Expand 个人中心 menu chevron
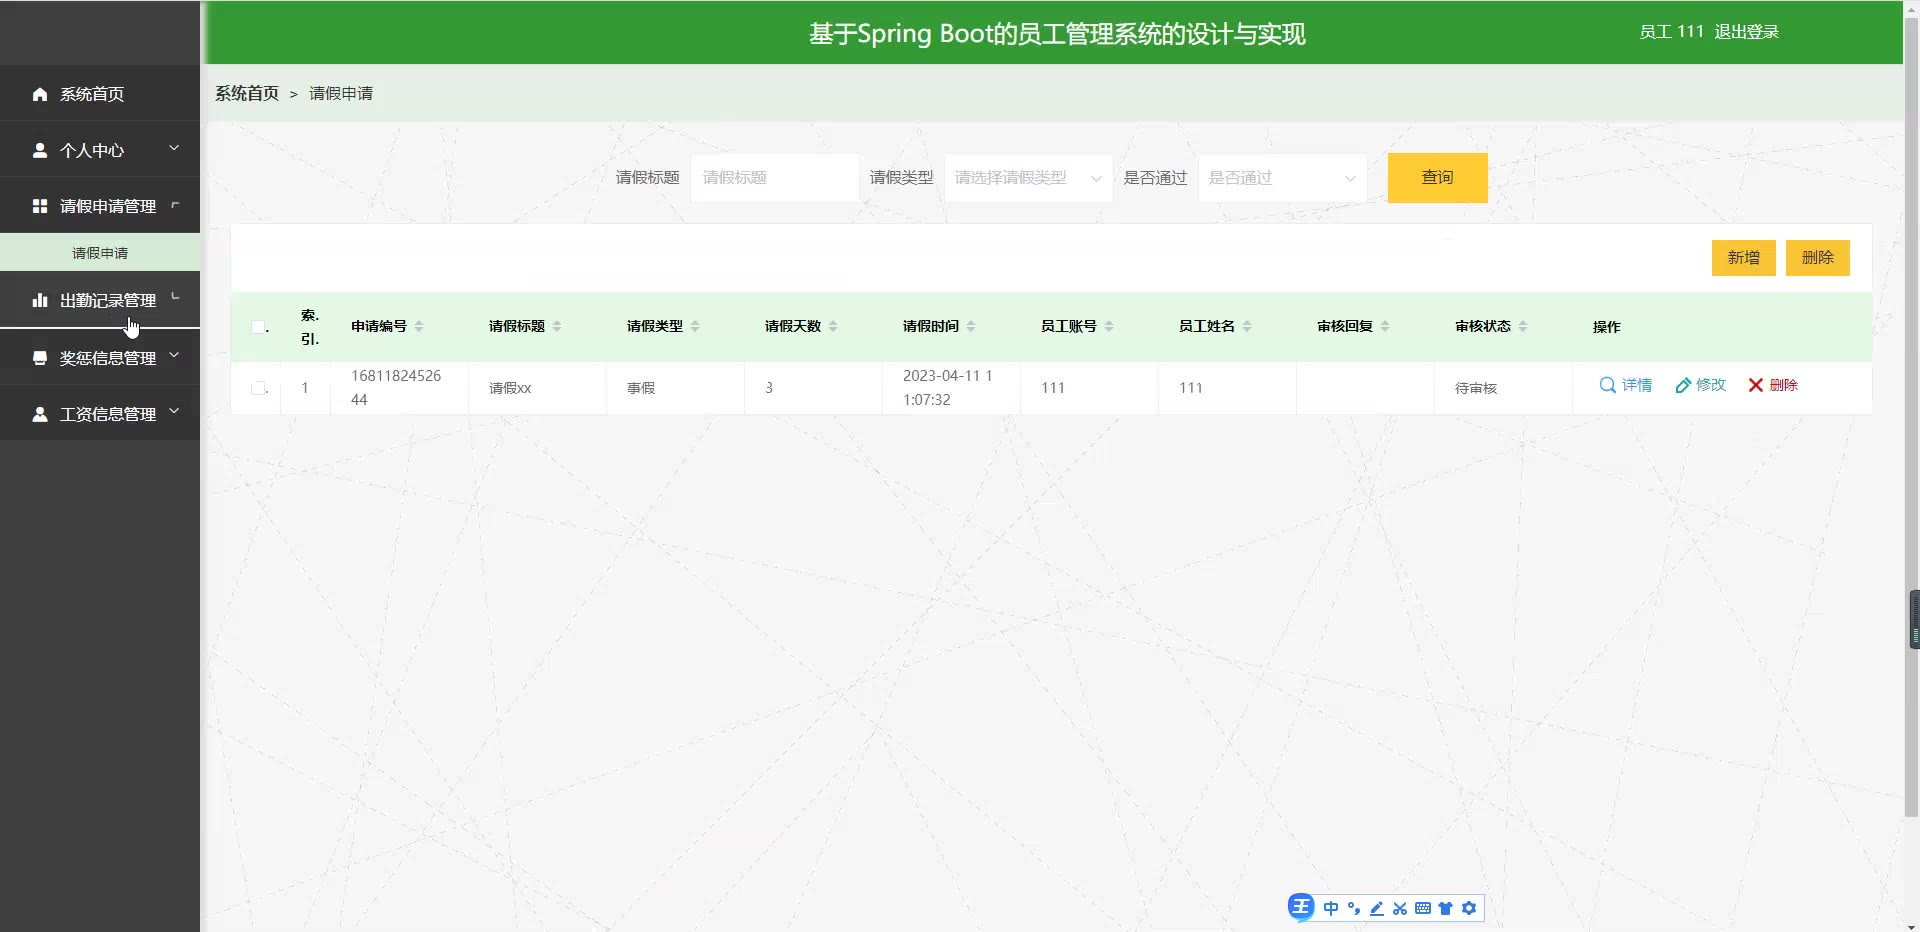The height and width of the screenshot is (932, 1920). [x=174, y=148]
